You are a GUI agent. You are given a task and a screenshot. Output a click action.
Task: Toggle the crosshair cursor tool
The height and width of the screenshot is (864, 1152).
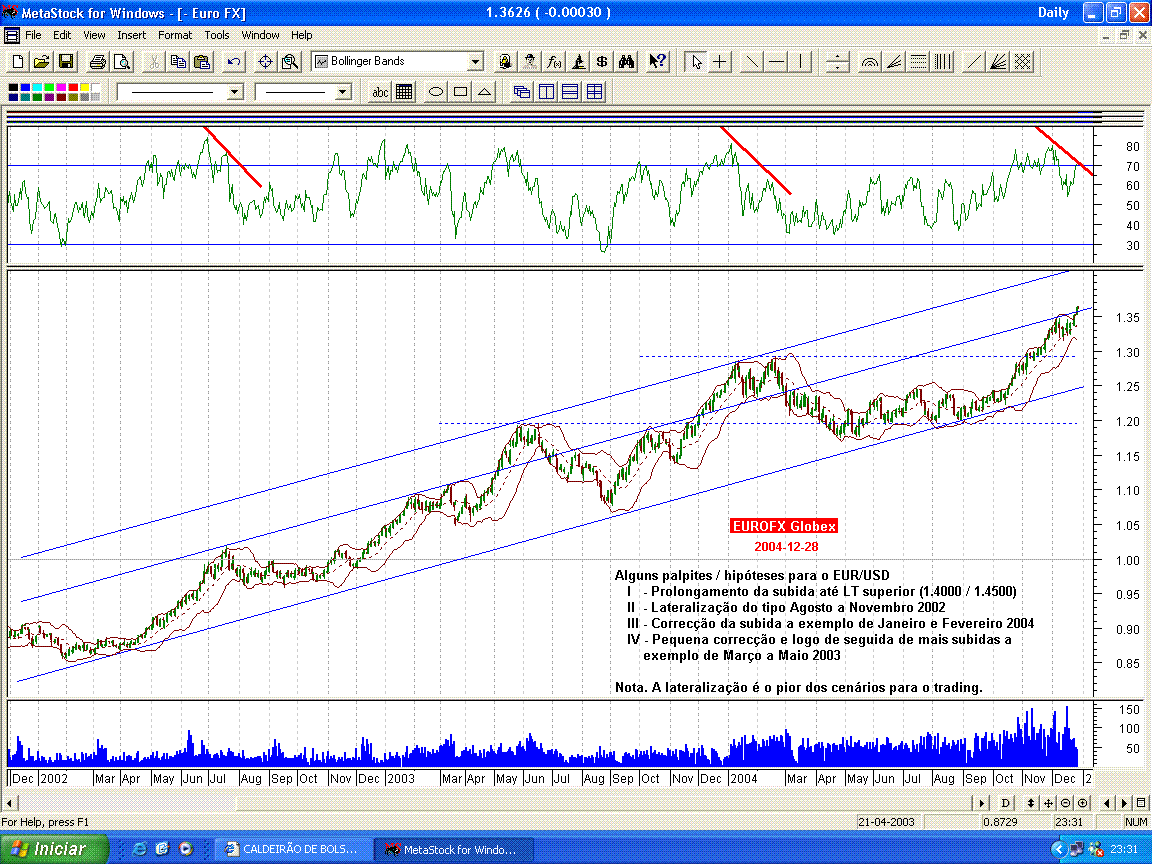[721, 61]
